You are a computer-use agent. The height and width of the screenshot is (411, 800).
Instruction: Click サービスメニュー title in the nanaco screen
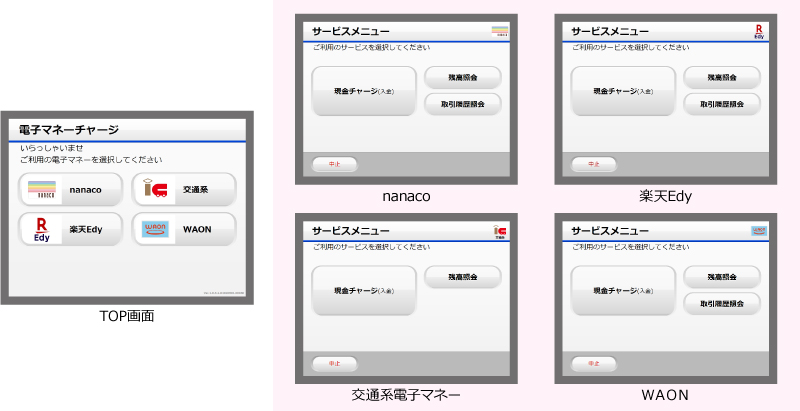pyautogui.click(x=351, y=32)
